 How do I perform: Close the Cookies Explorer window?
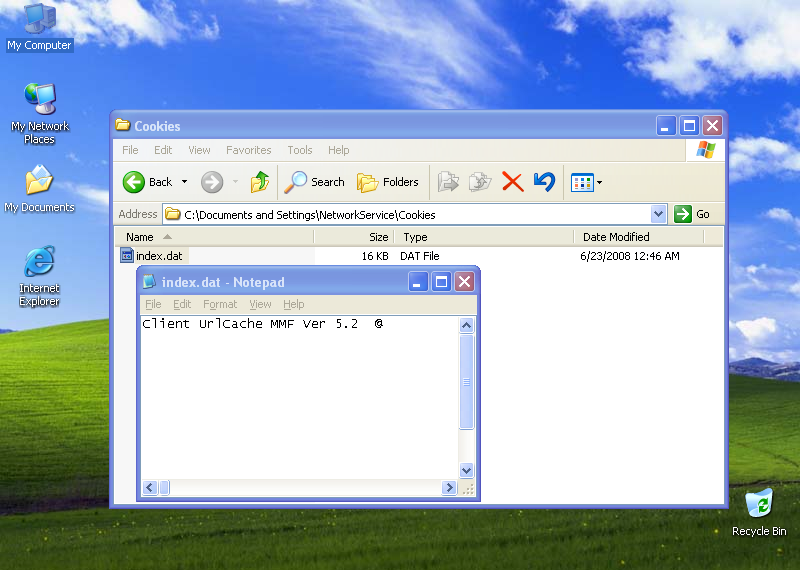[712, 126]
